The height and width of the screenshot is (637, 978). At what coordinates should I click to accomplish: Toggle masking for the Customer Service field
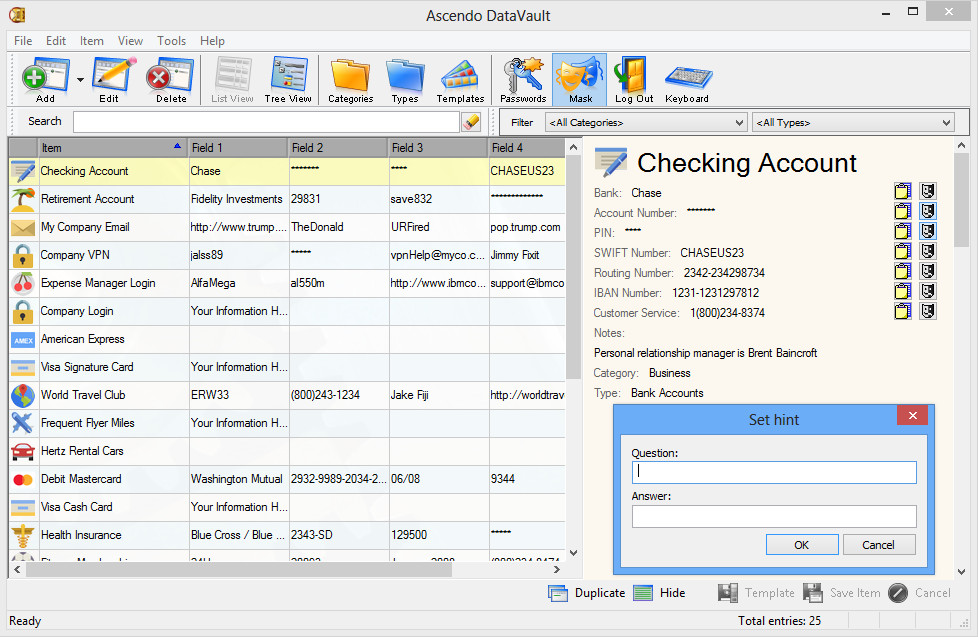(928, 311)
